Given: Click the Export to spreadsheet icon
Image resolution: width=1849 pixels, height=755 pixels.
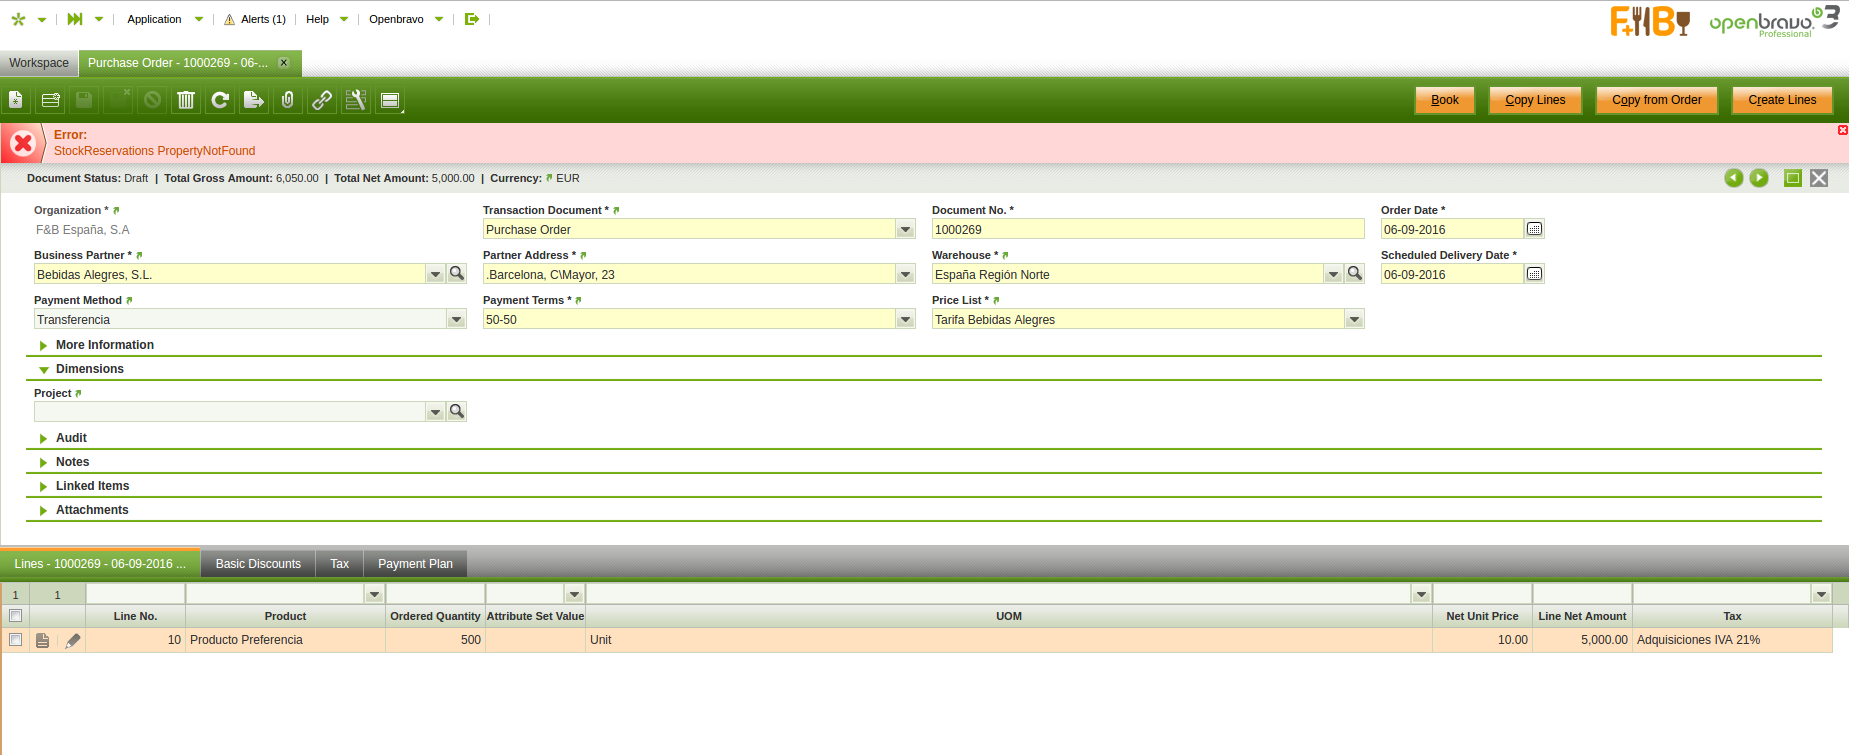Looking at the screenshot, I should tap(254, 100).
